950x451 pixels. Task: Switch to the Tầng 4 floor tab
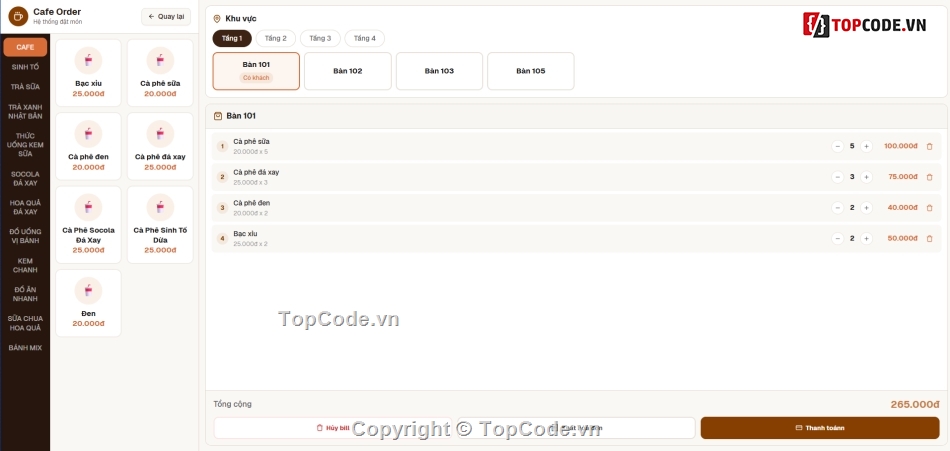[365, 38]
